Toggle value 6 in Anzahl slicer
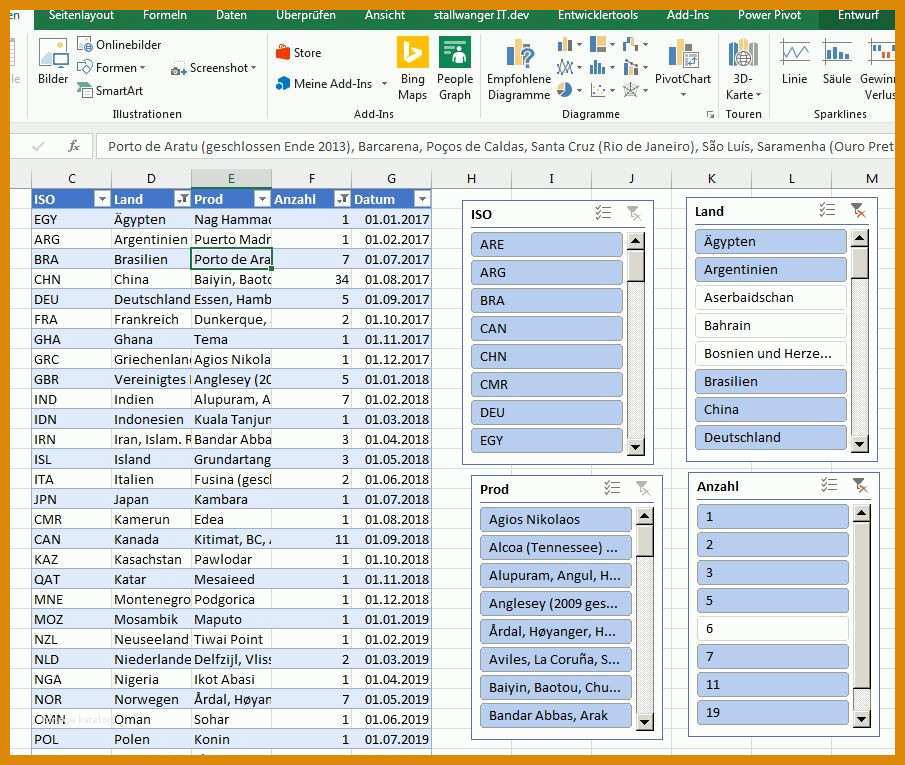The height and width of the screenshot is (765, 905). click(773, 629)
